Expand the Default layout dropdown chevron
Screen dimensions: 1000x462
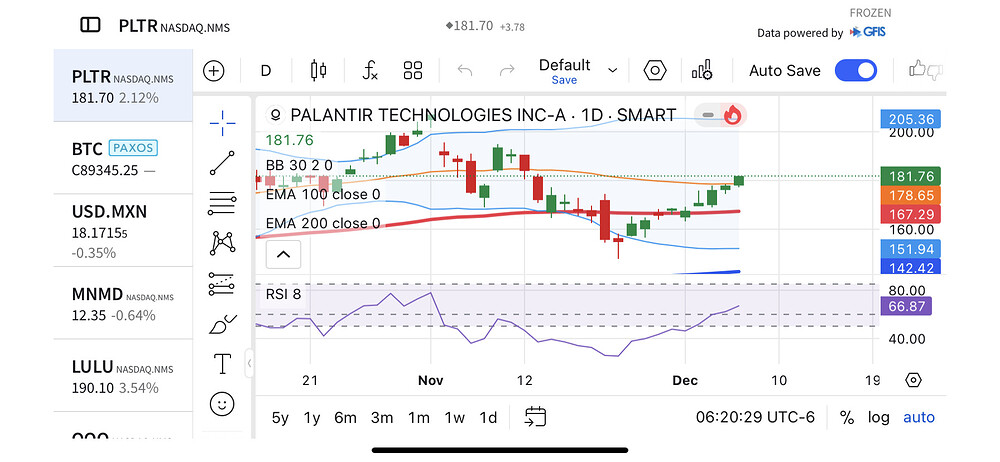point(613,71)
